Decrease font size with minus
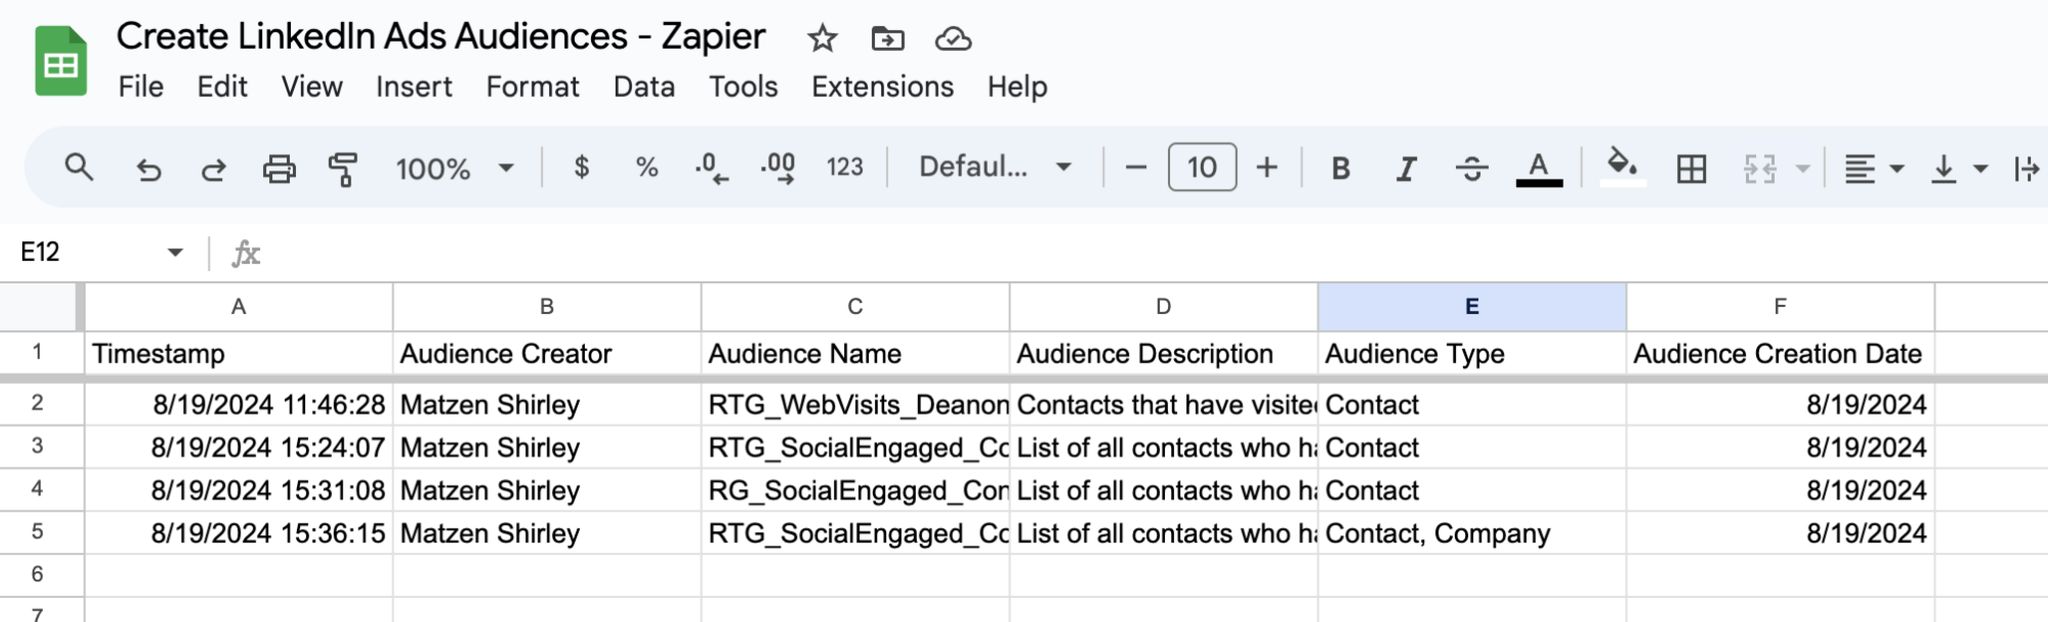 pyautogui.click(x=1135, y=167)
